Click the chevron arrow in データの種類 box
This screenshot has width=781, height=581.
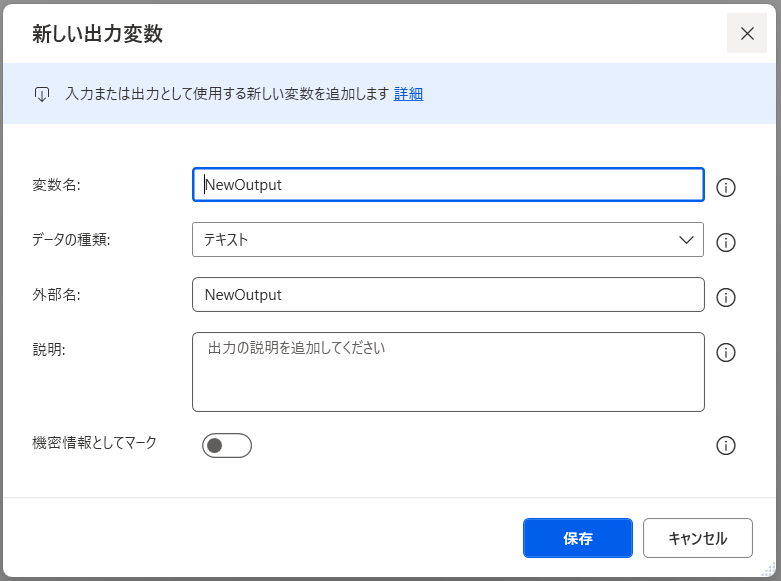pyautogui.click(x=686, y=240)
